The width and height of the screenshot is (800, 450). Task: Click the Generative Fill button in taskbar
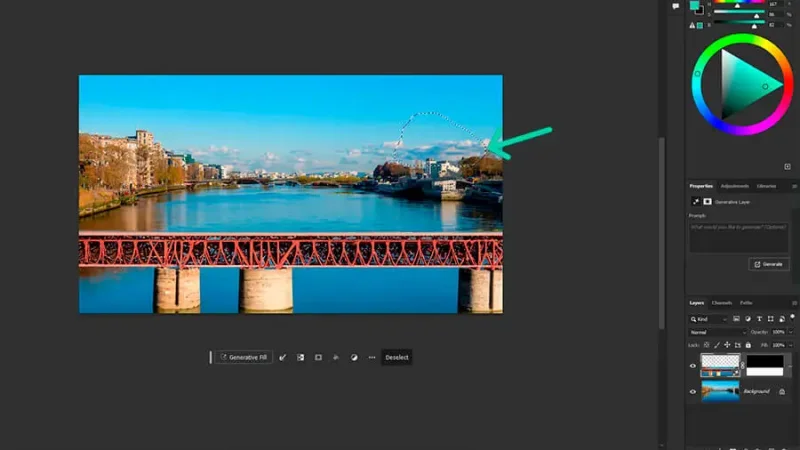tap(243, 357)
